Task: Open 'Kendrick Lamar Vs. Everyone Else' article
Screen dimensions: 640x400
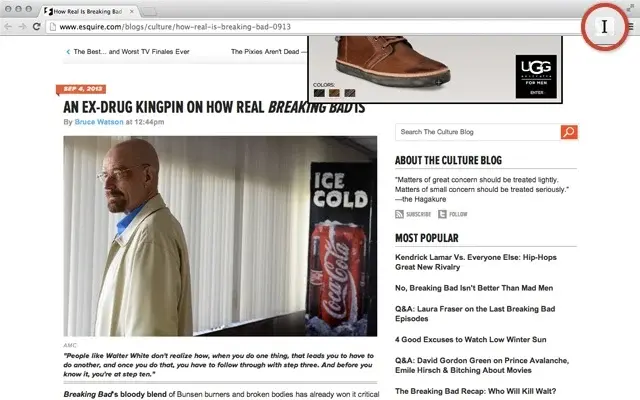Action: [476, 262]
